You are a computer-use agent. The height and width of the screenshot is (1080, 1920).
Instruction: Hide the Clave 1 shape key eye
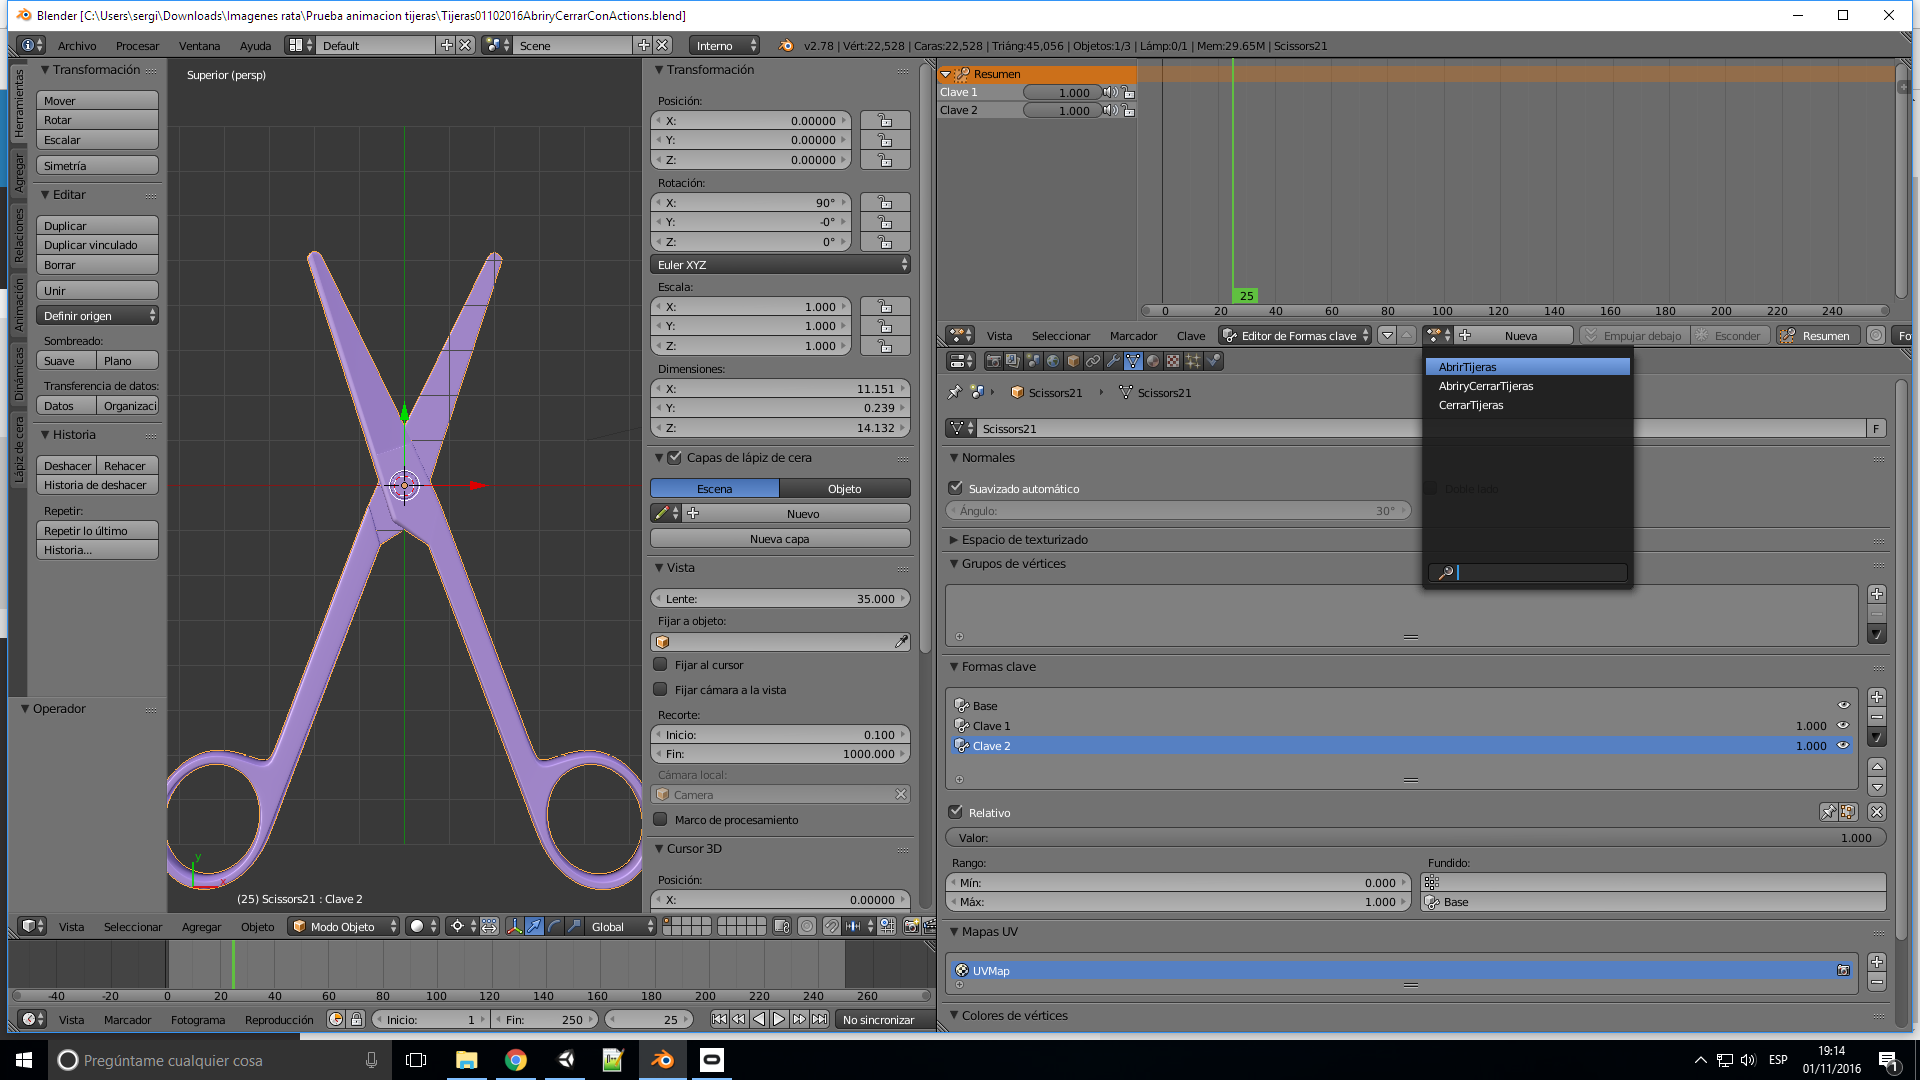pos(1843,725)
